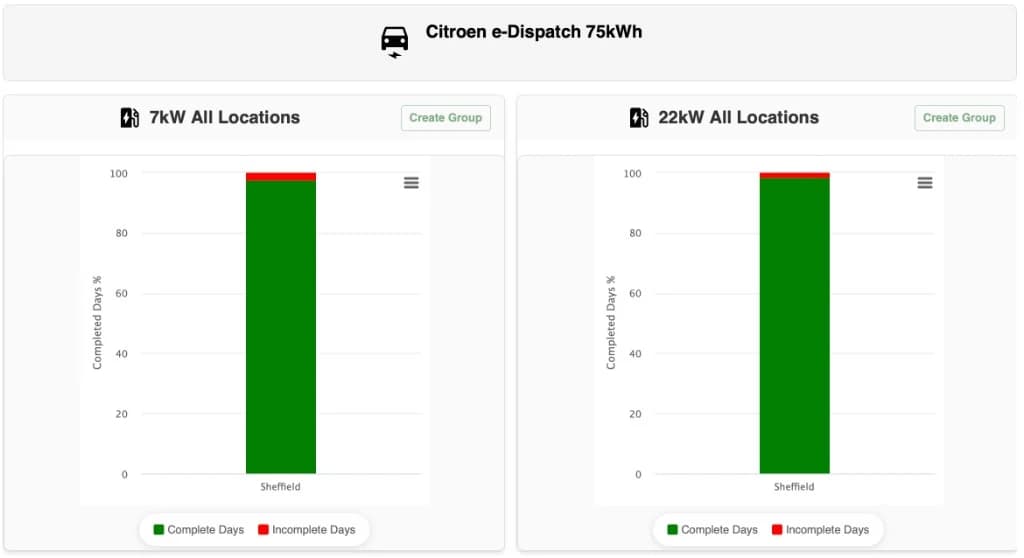Select the green bar segment in 22kW chart
This screenshot has height=558, width=1024.
[795, 325]
